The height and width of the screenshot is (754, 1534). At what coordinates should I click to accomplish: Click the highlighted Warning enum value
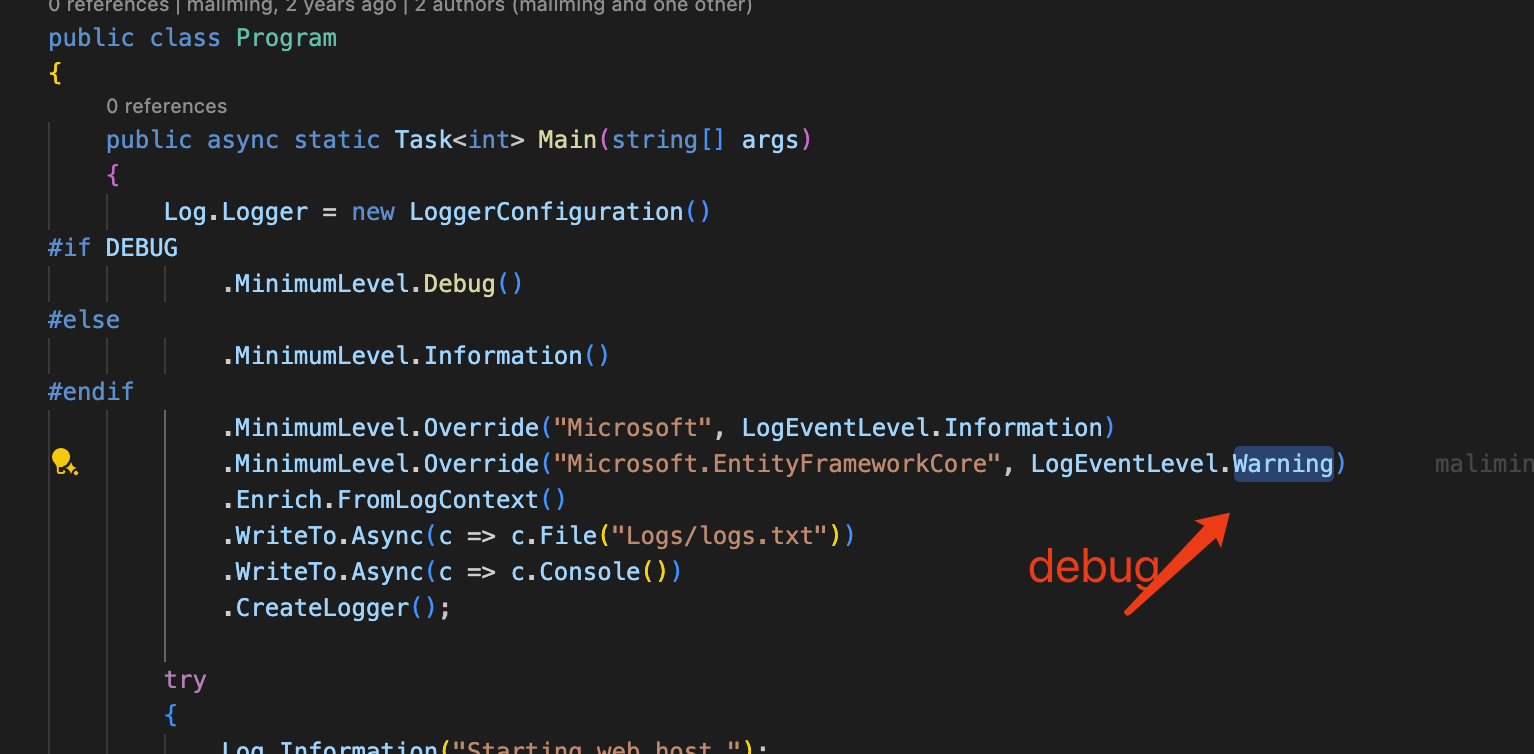click(x=1282, y=464)
